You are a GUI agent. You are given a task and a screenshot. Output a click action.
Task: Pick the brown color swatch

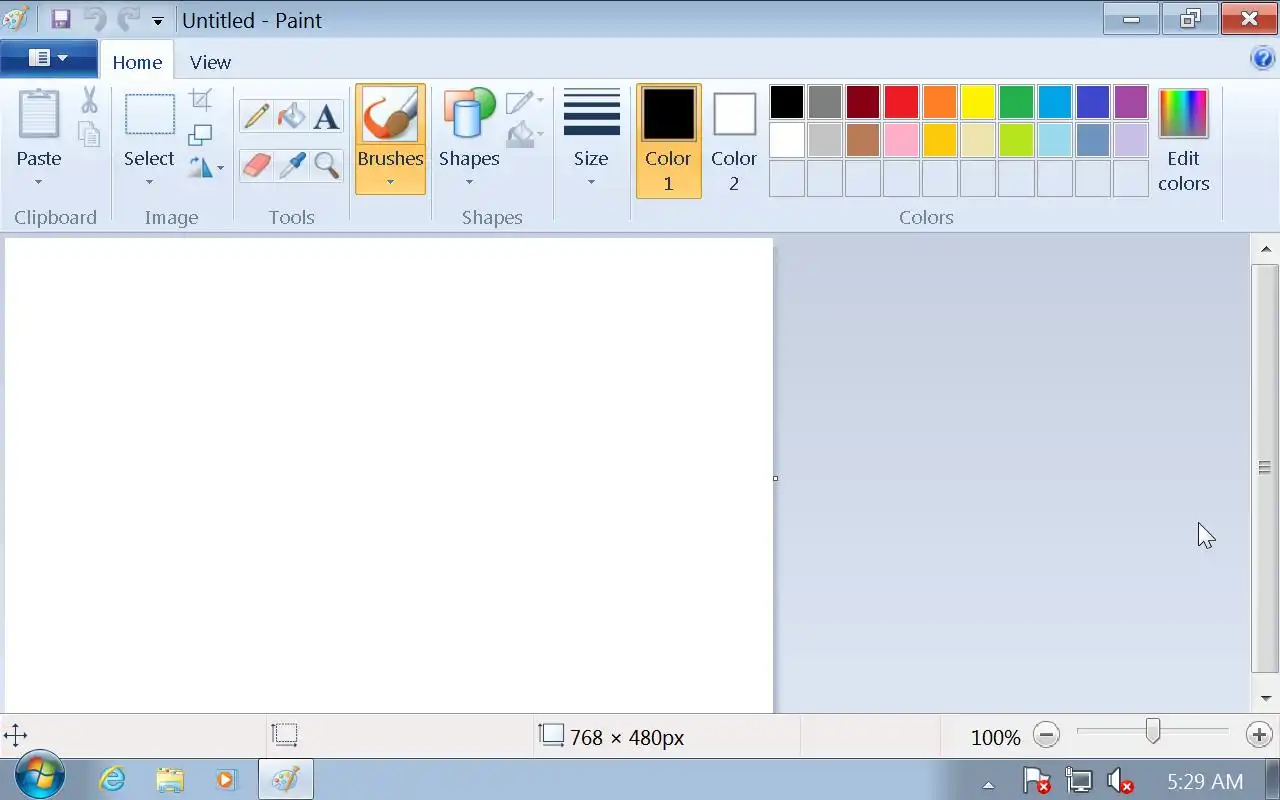pyautogui.click(x=863, y=140)
